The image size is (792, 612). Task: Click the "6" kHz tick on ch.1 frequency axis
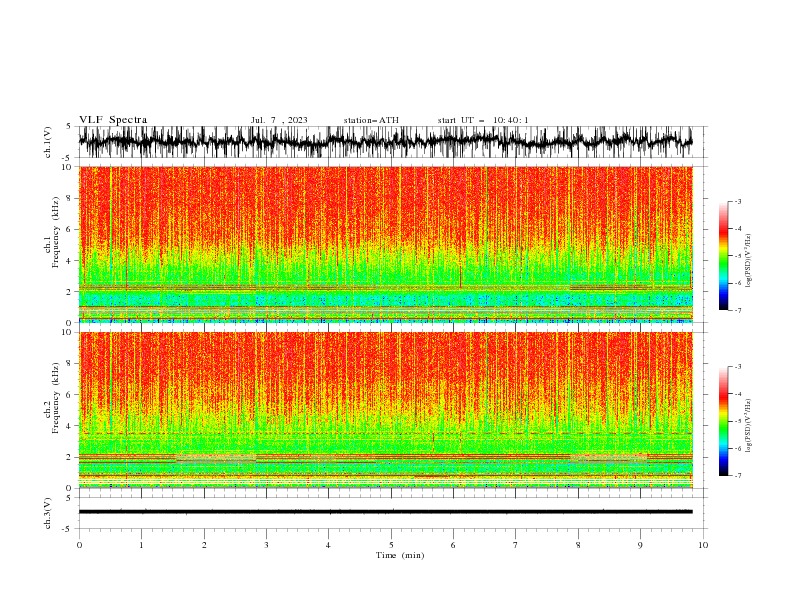click(x=69, y=229)
